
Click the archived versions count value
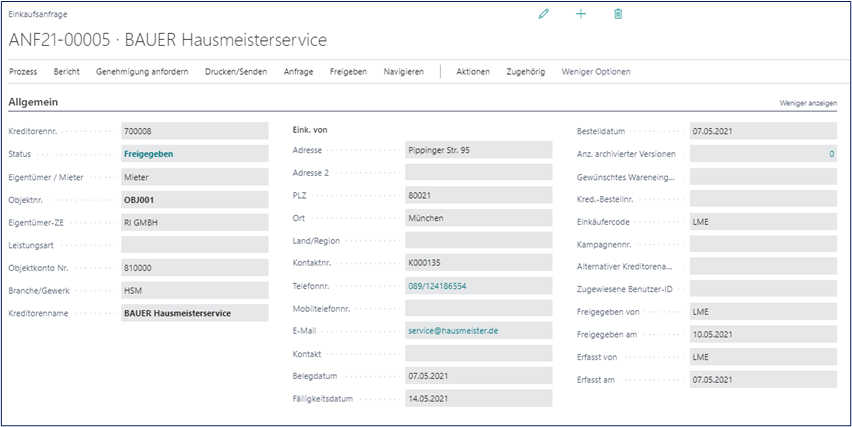[830, 154]
